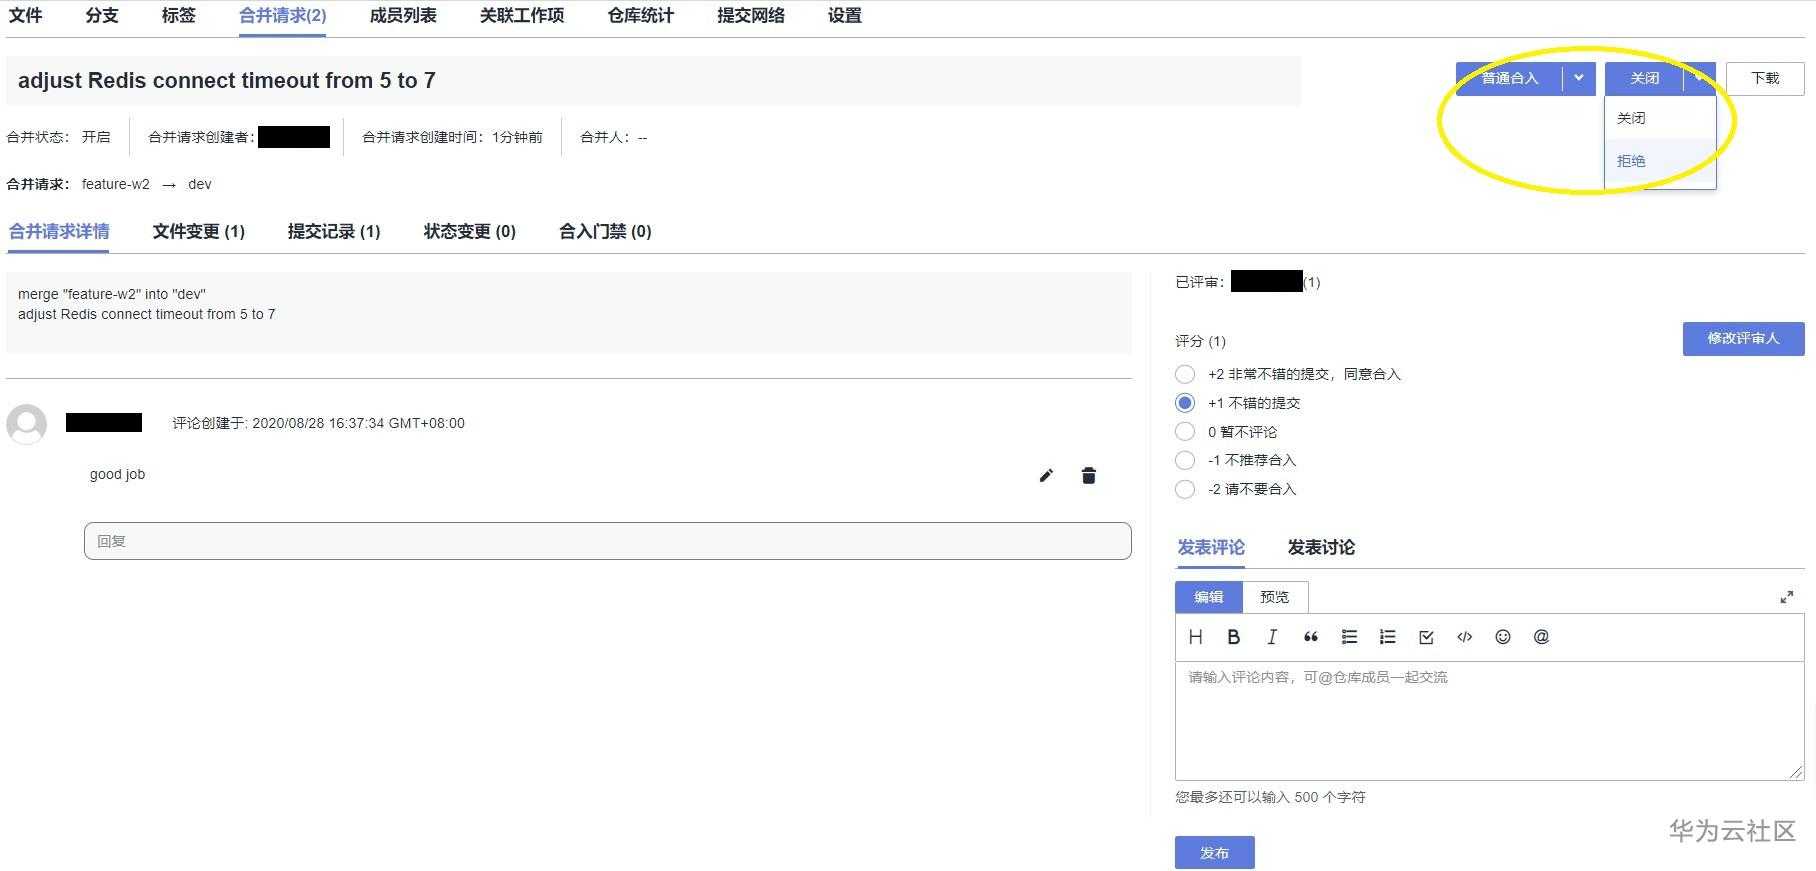Insert an ordered numbered list
Viewport: 1816px width, 871px height.
click(x=1387, y=637)
